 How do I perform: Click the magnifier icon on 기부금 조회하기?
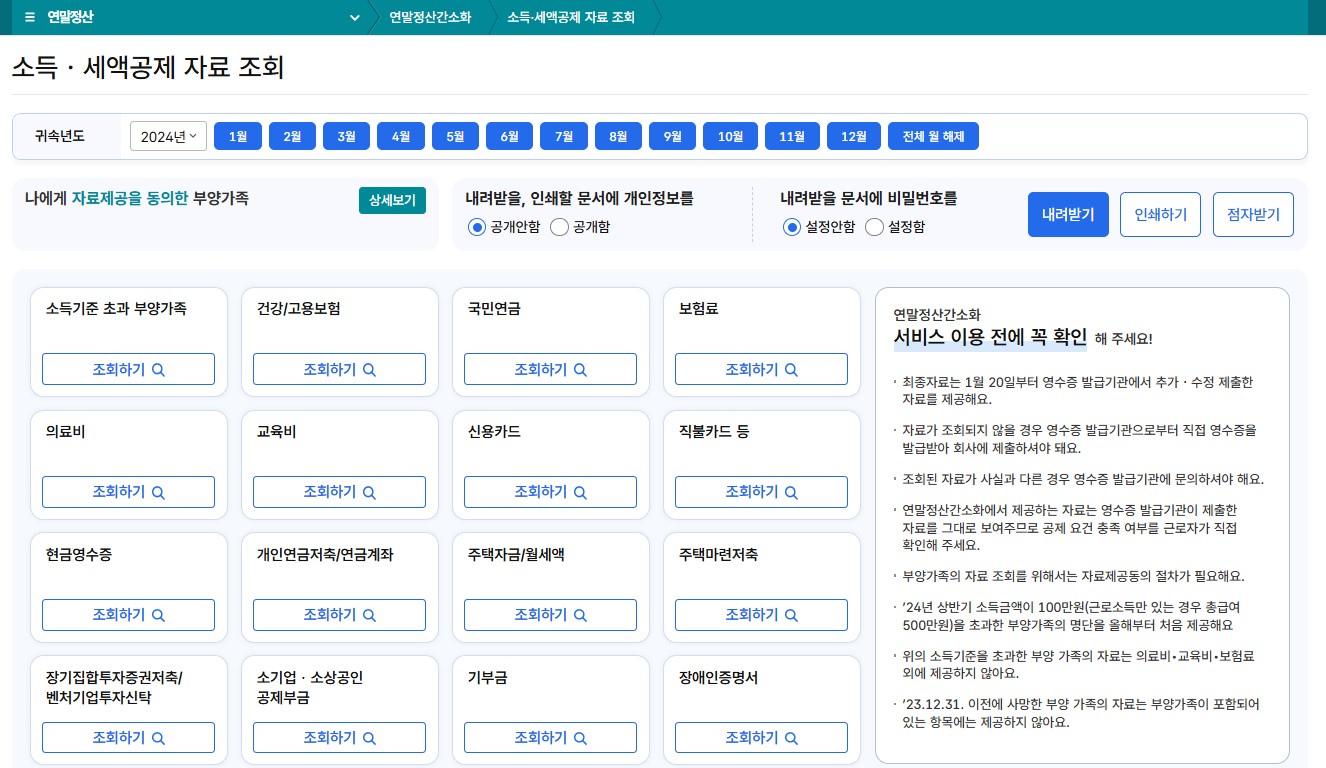[580, 737]
